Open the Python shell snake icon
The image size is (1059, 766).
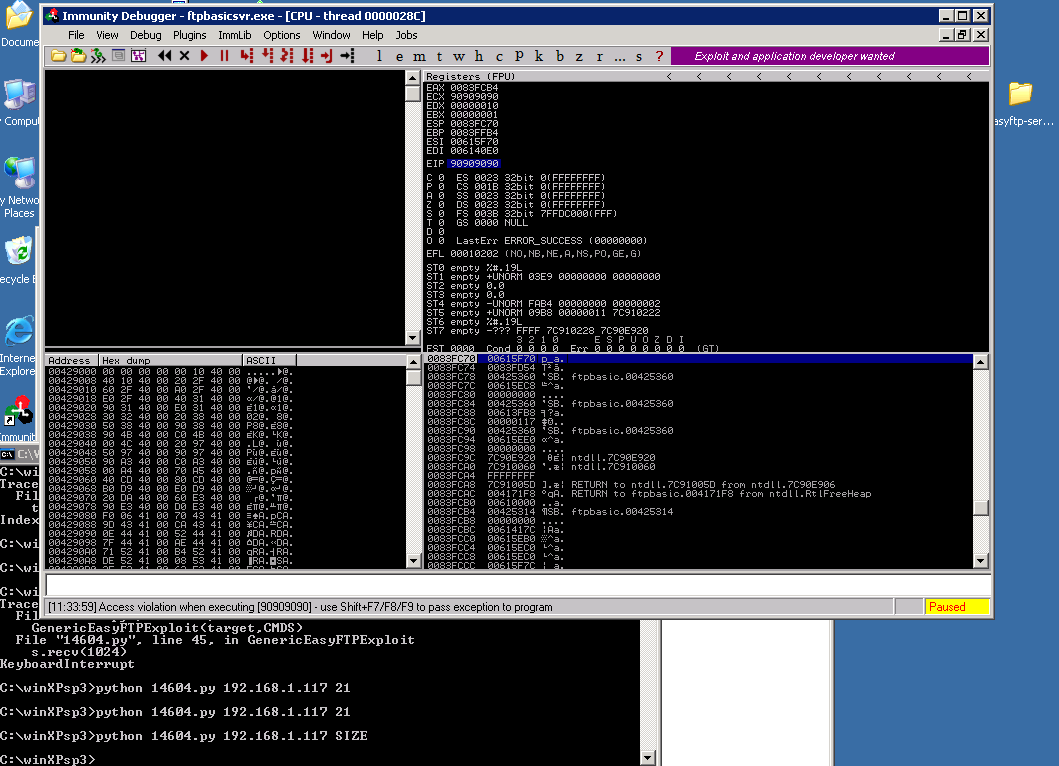(99, 56)
